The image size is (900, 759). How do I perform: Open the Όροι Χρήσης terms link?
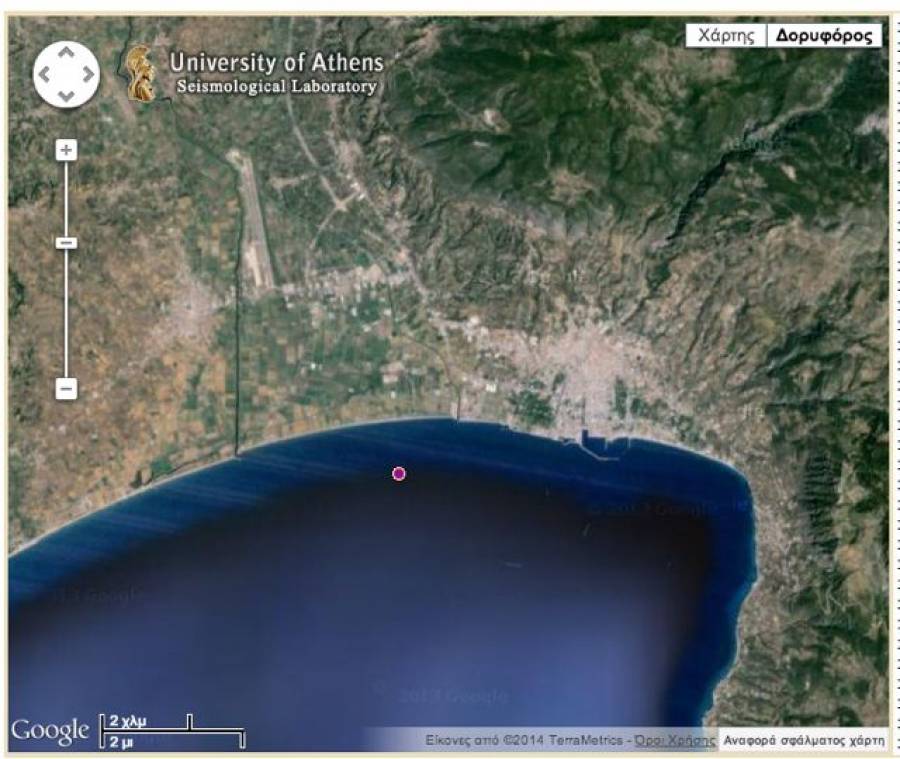point(675,740)
